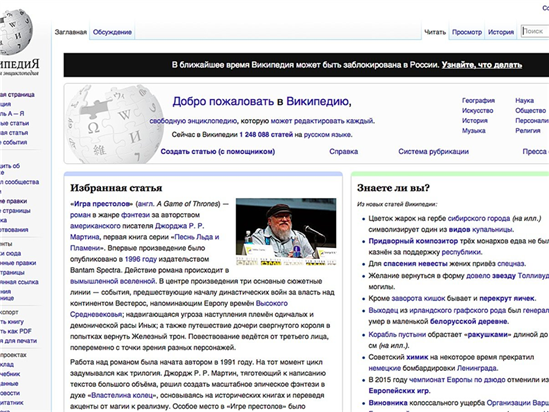Click the 'республики' link
This screenshot has width=549, height=412.
(x=461, y=252)
